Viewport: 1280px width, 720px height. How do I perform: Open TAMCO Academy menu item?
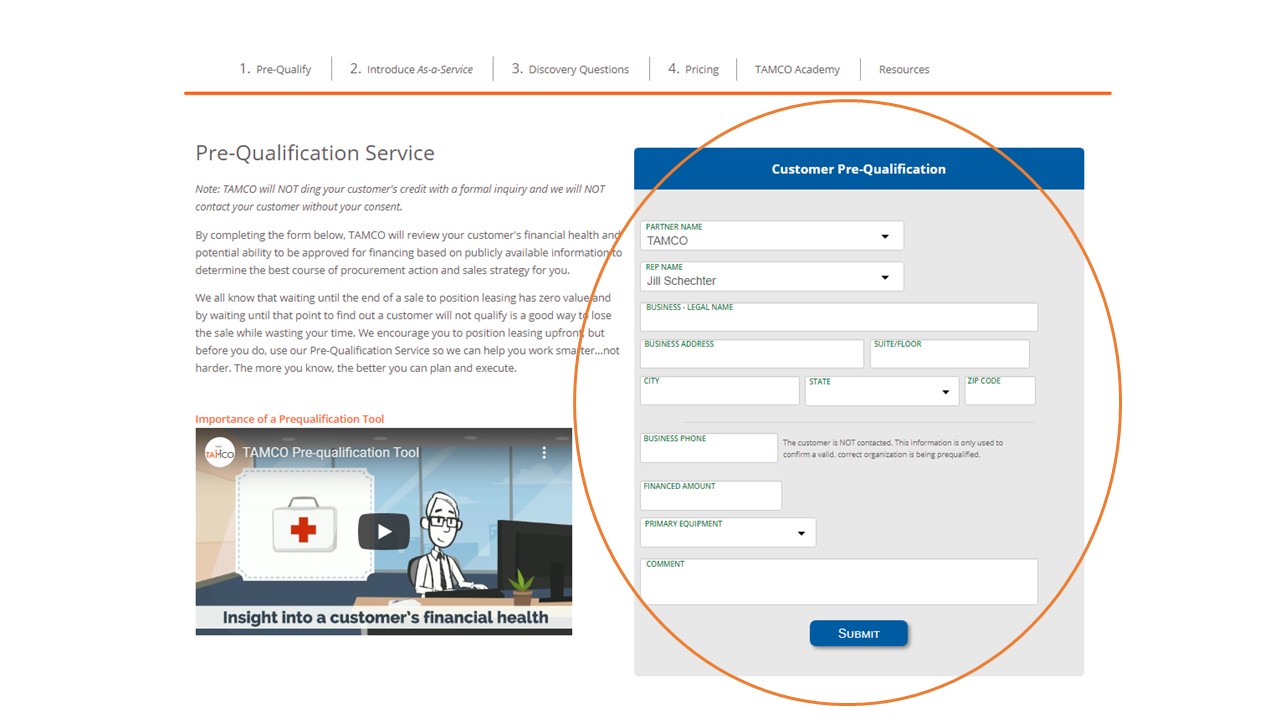tap(797, 70)
